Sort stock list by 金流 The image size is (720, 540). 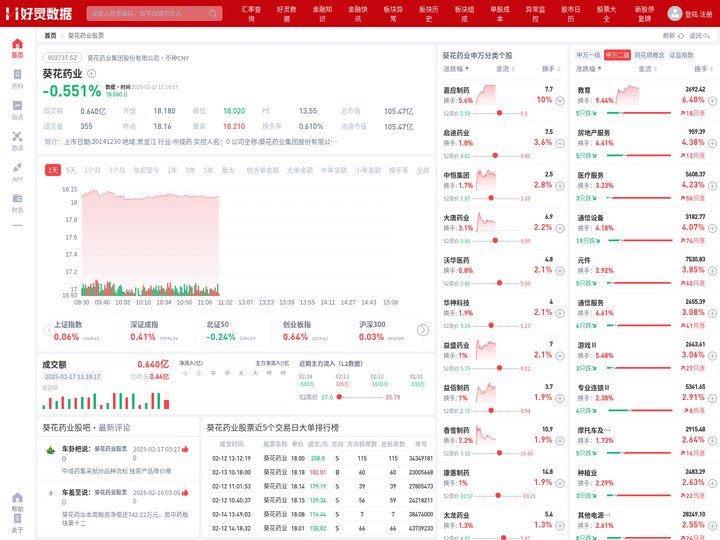pos(505,69)
